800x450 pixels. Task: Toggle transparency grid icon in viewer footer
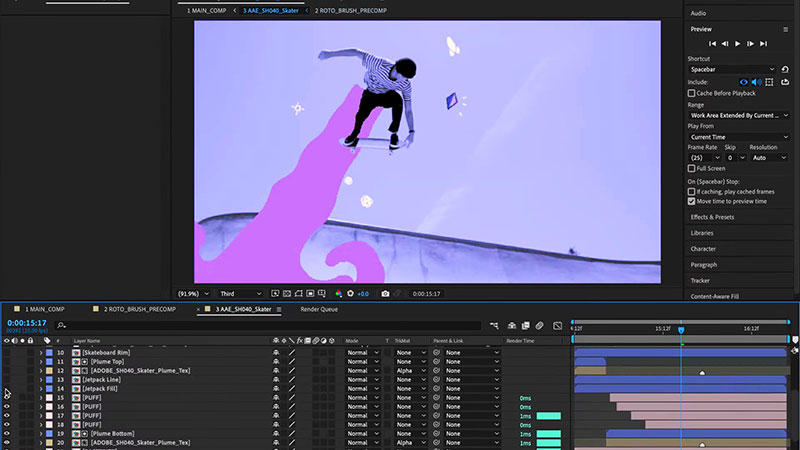click(287, 294)
